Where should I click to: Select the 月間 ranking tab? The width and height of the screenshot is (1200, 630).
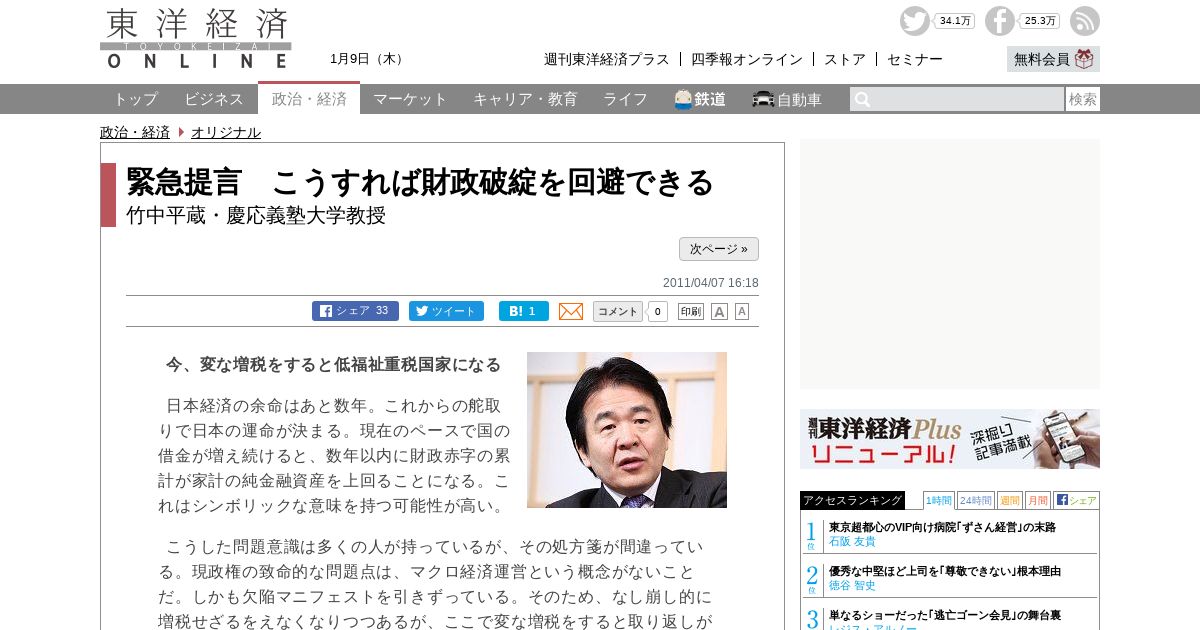tap(1038, 500)
